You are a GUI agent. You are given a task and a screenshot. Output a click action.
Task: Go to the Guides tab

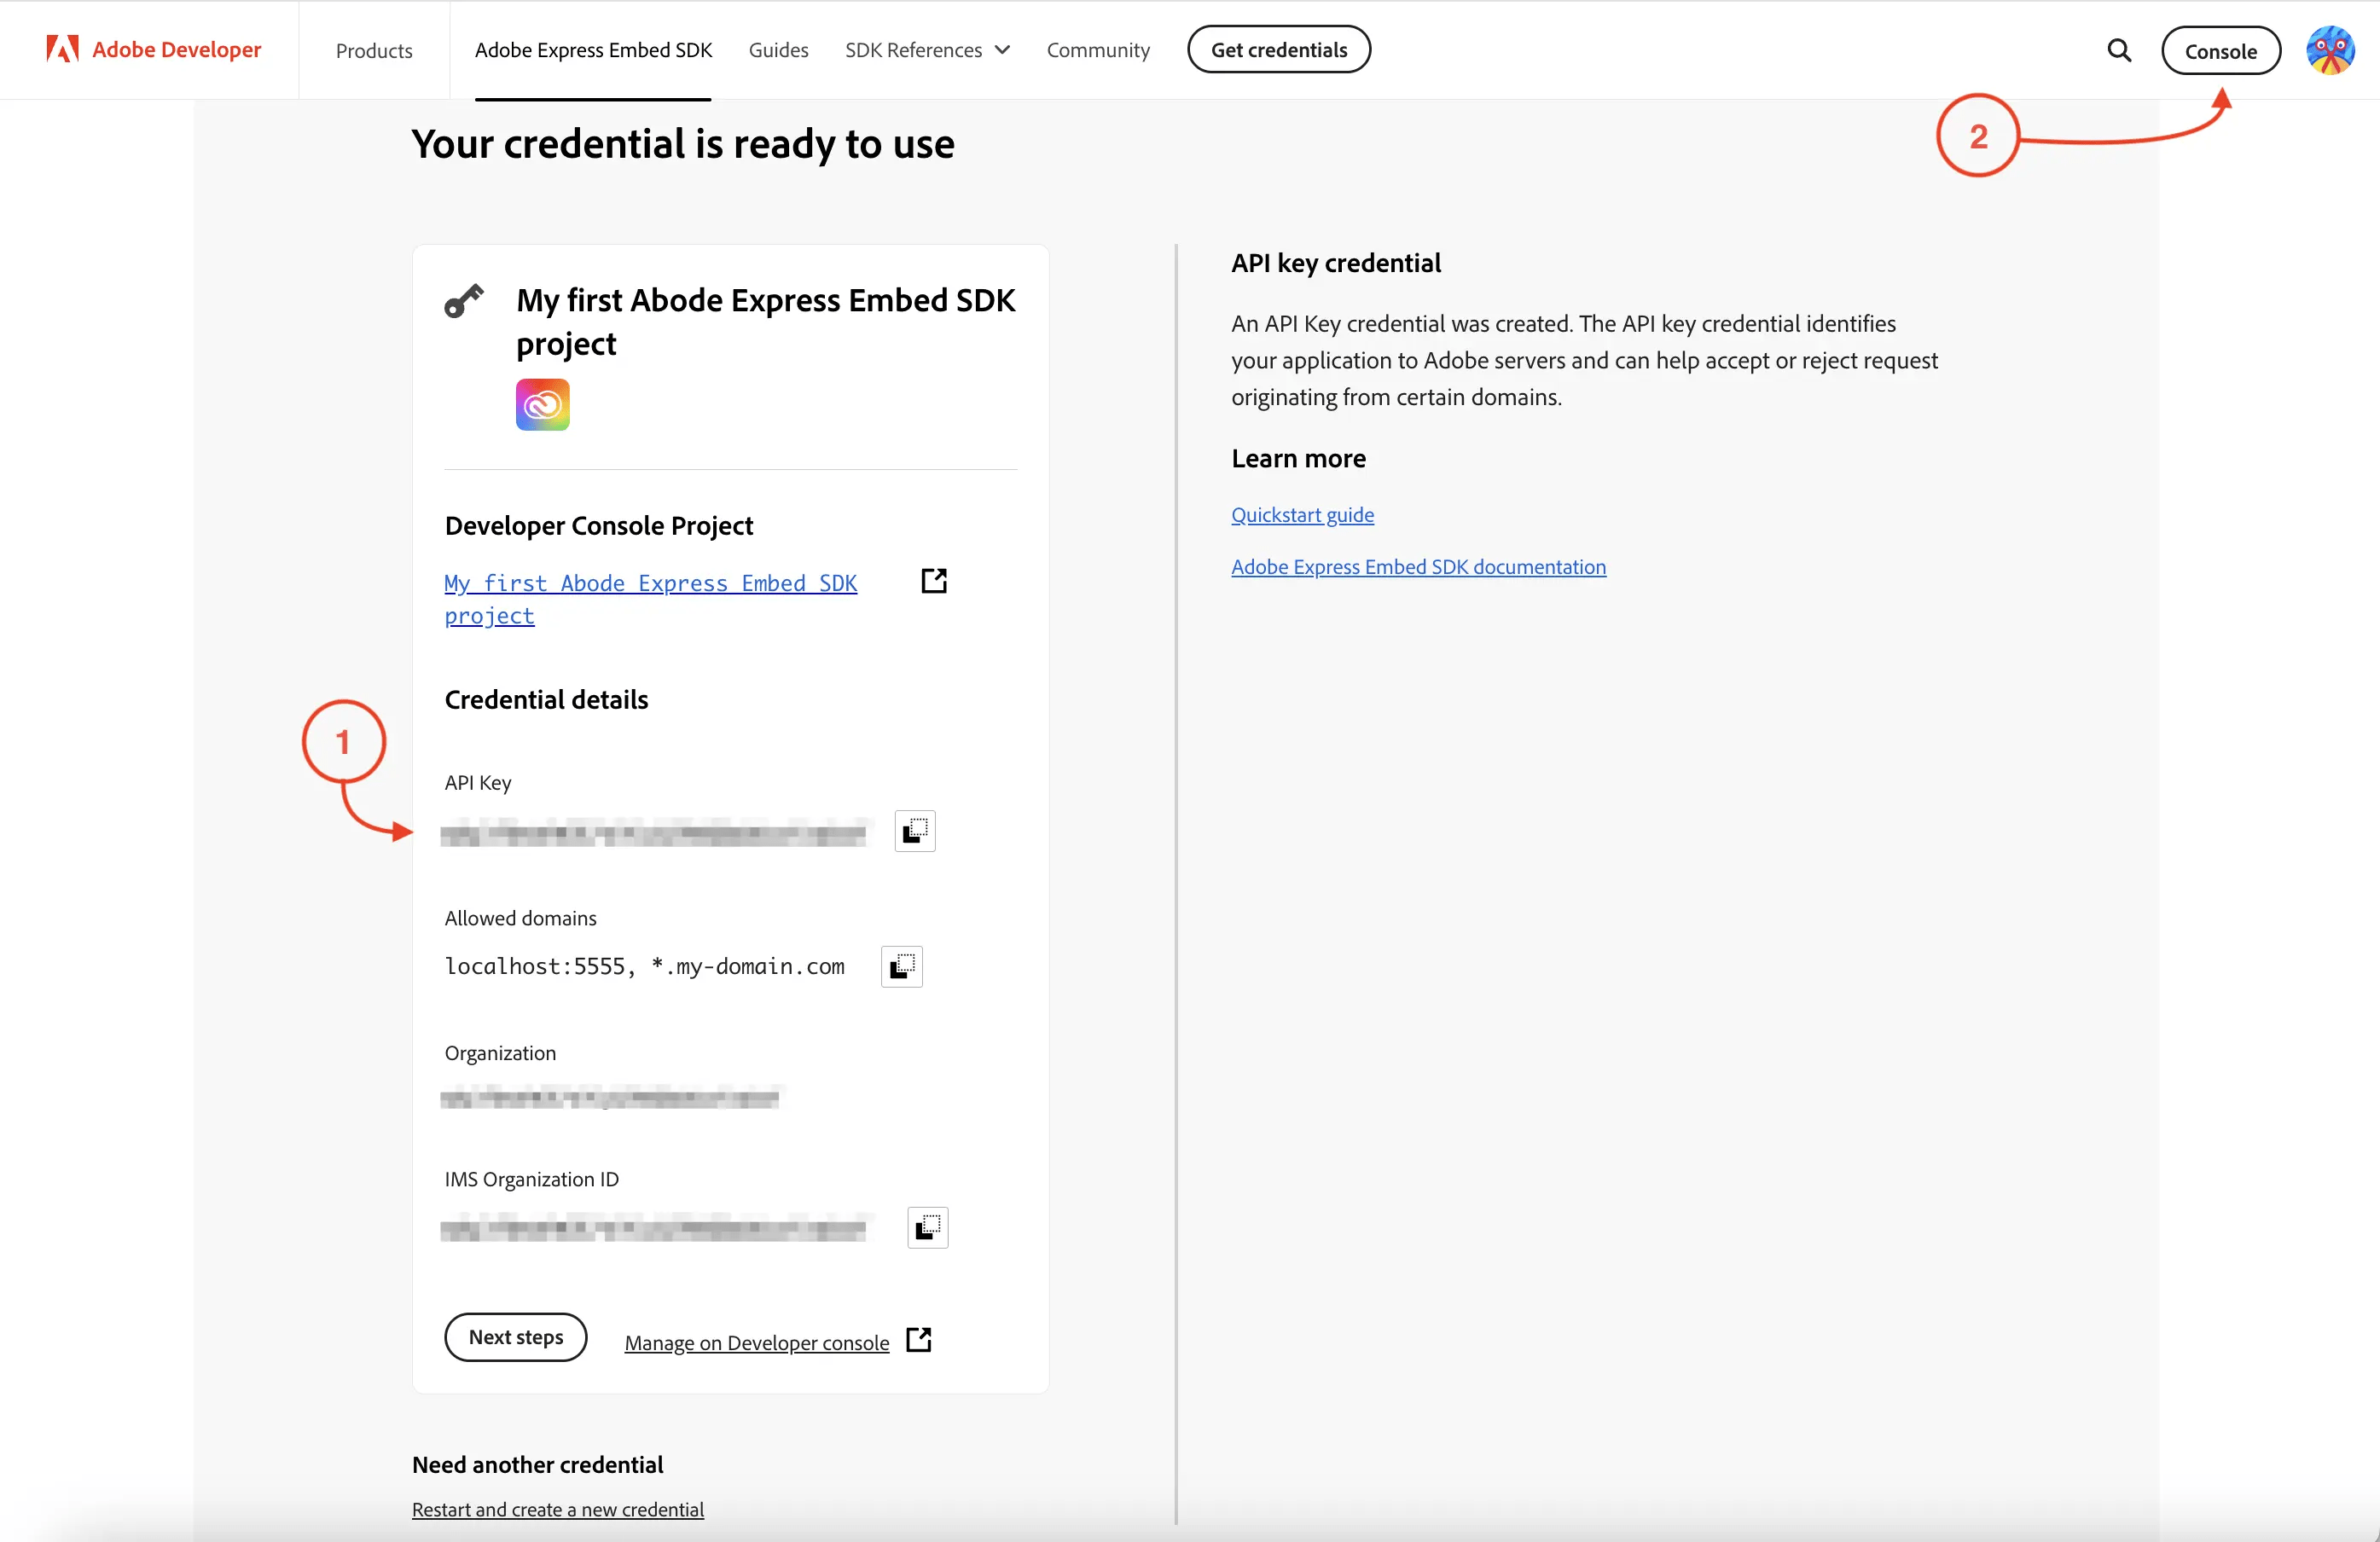click(x=778, y=50)
